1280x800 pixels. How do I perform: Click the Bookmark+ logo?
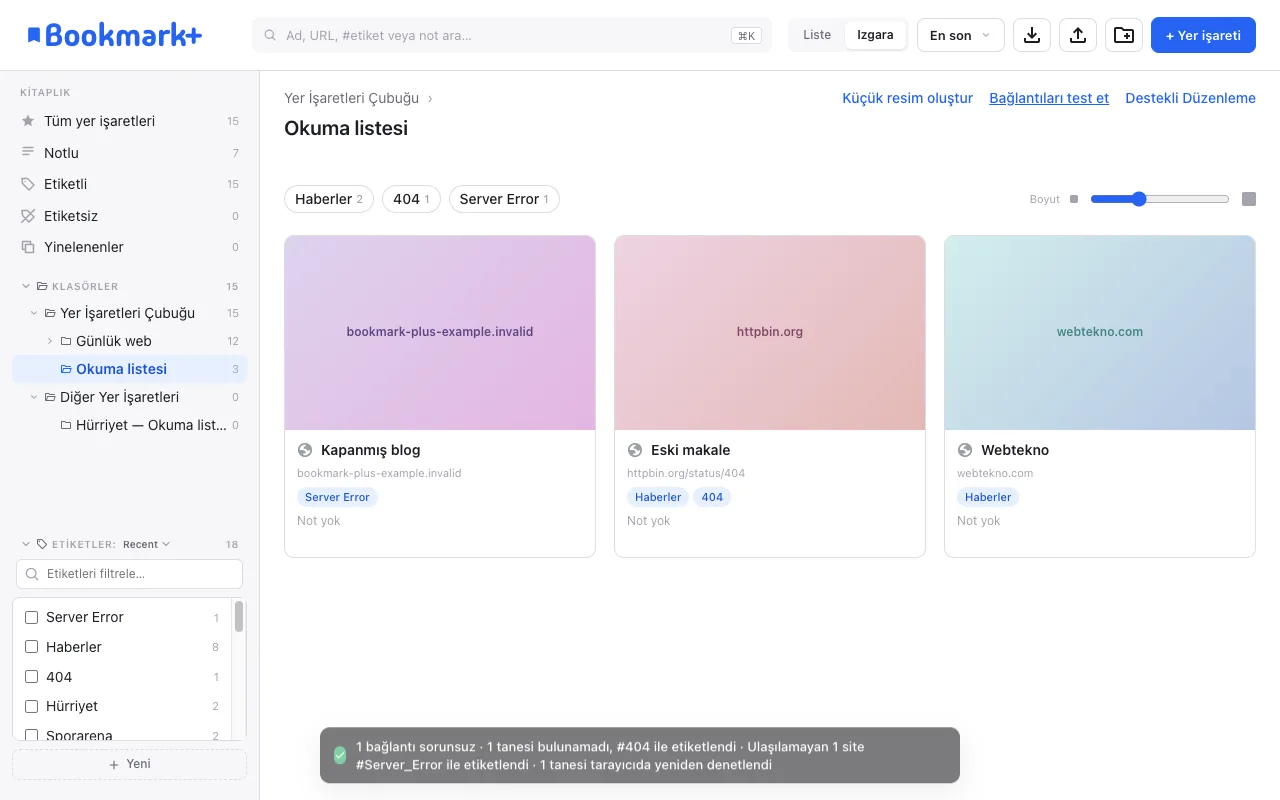click(114, 35)
